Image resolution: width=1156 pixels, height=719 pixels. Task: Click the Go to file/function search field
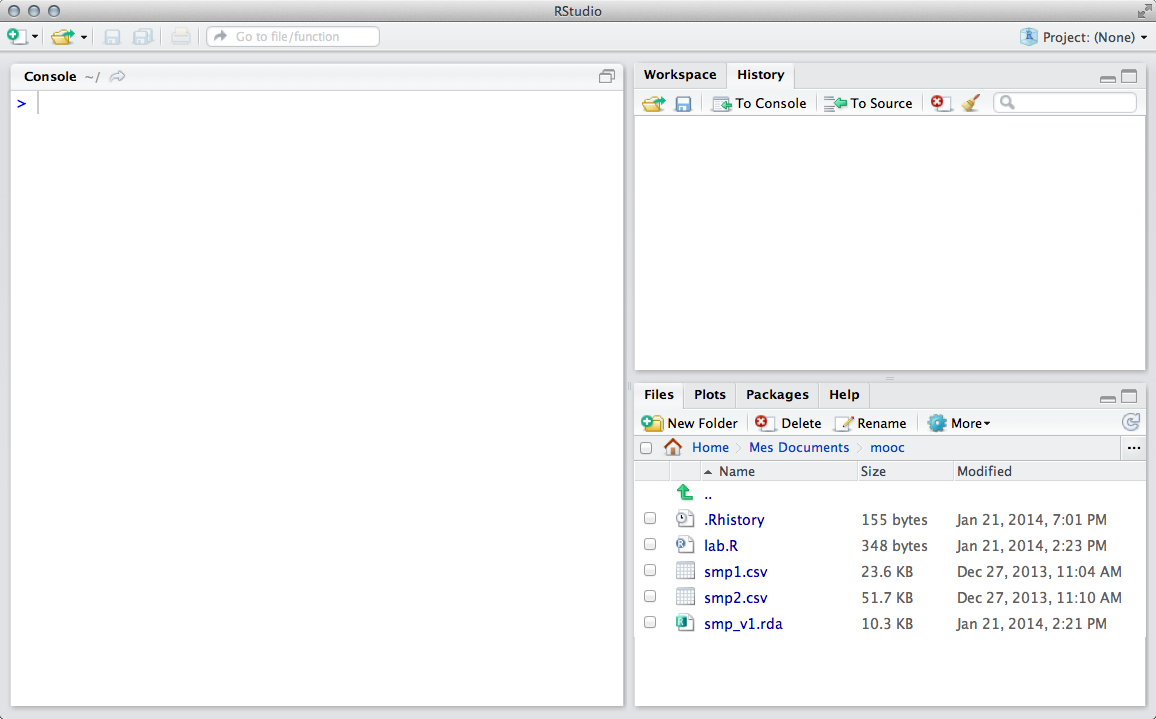tap(294, 37)
